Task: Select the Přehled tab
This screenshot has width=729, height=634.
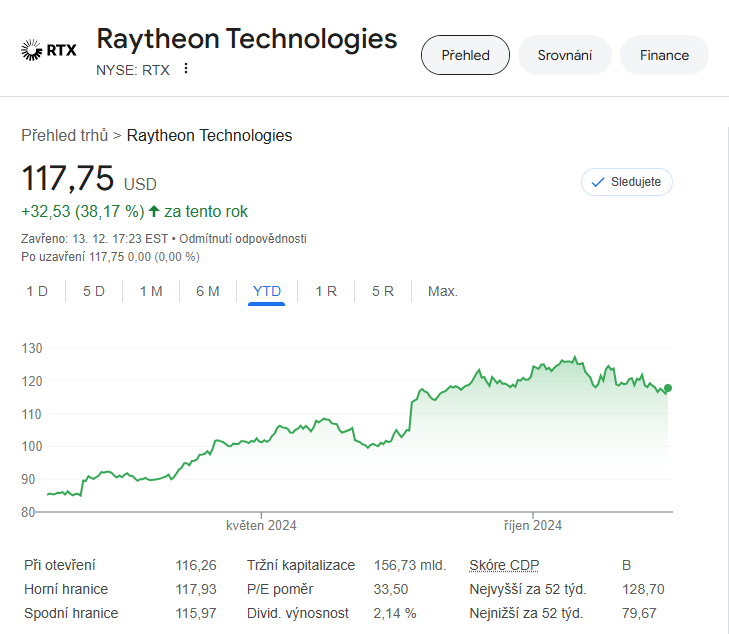Action: [x=465, y=55]
